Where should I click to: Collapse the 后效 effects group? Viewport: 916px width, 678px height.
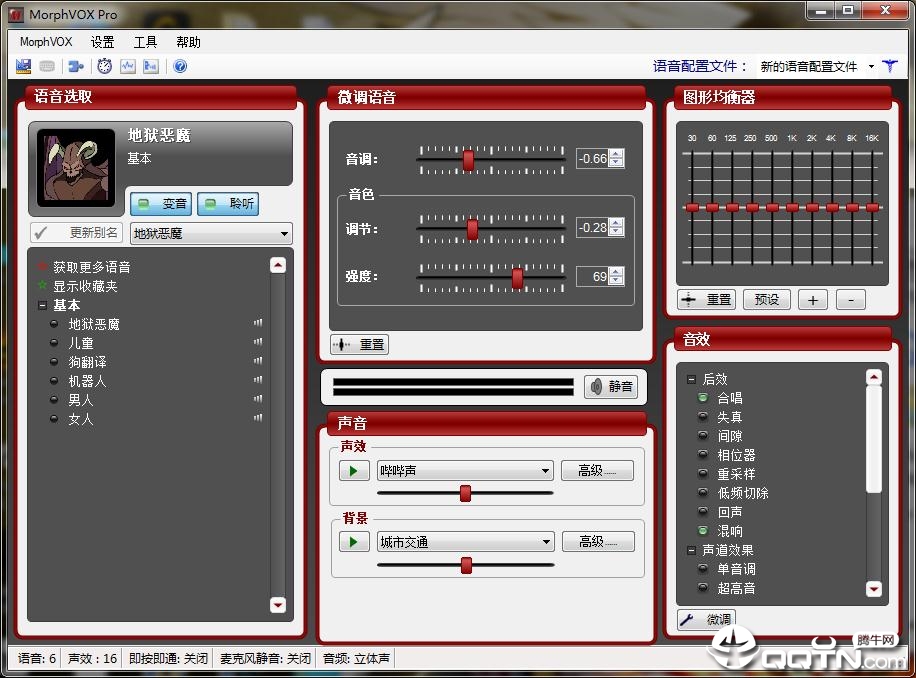pyautogui.click(x=691, y=380)
